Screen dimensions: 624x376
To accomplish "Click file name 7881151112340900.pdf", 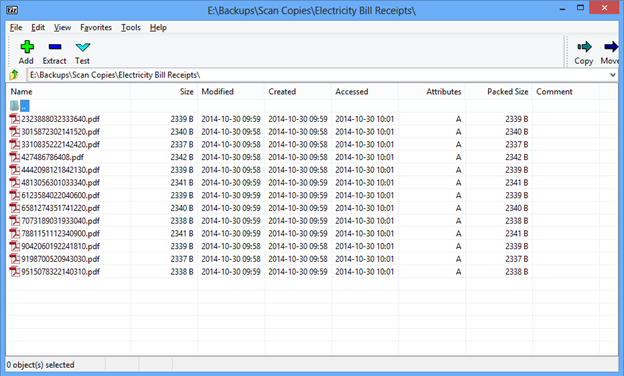I will click(60, 234).
